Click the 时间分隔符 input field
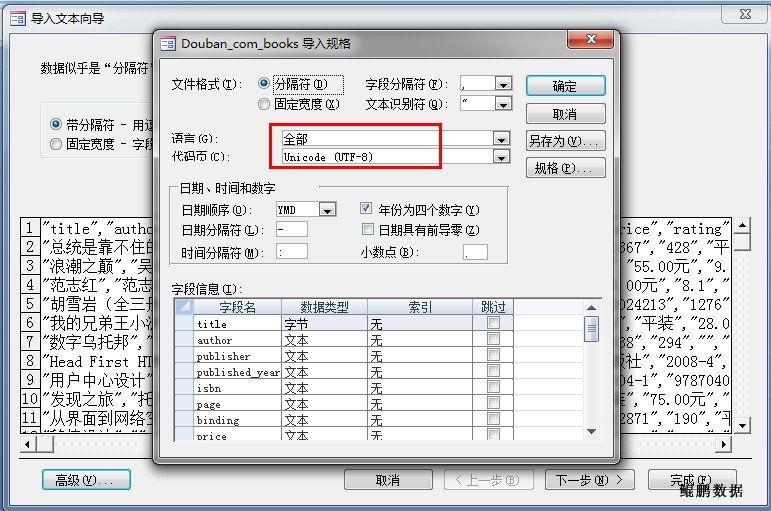Screen dimensions: 771x511 pyautogui.click(x=292, y=251)
